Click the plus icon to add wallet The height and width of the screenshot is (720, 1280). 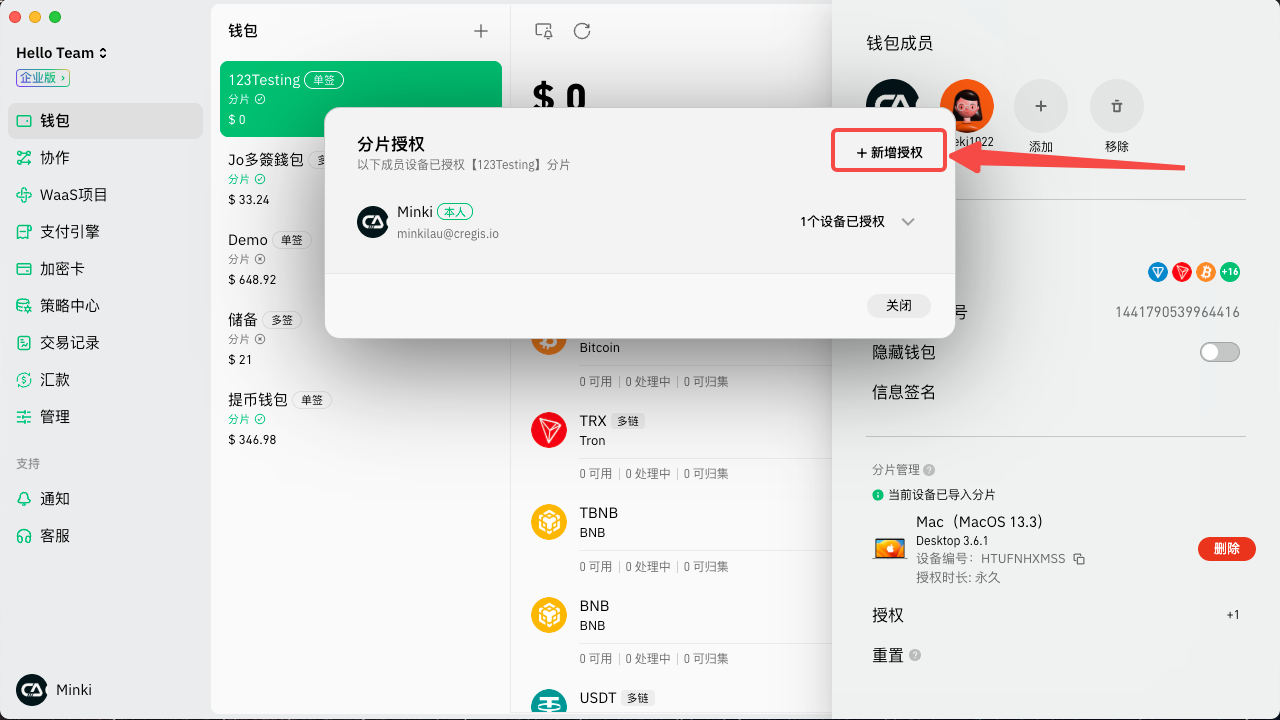click(481, 31)
